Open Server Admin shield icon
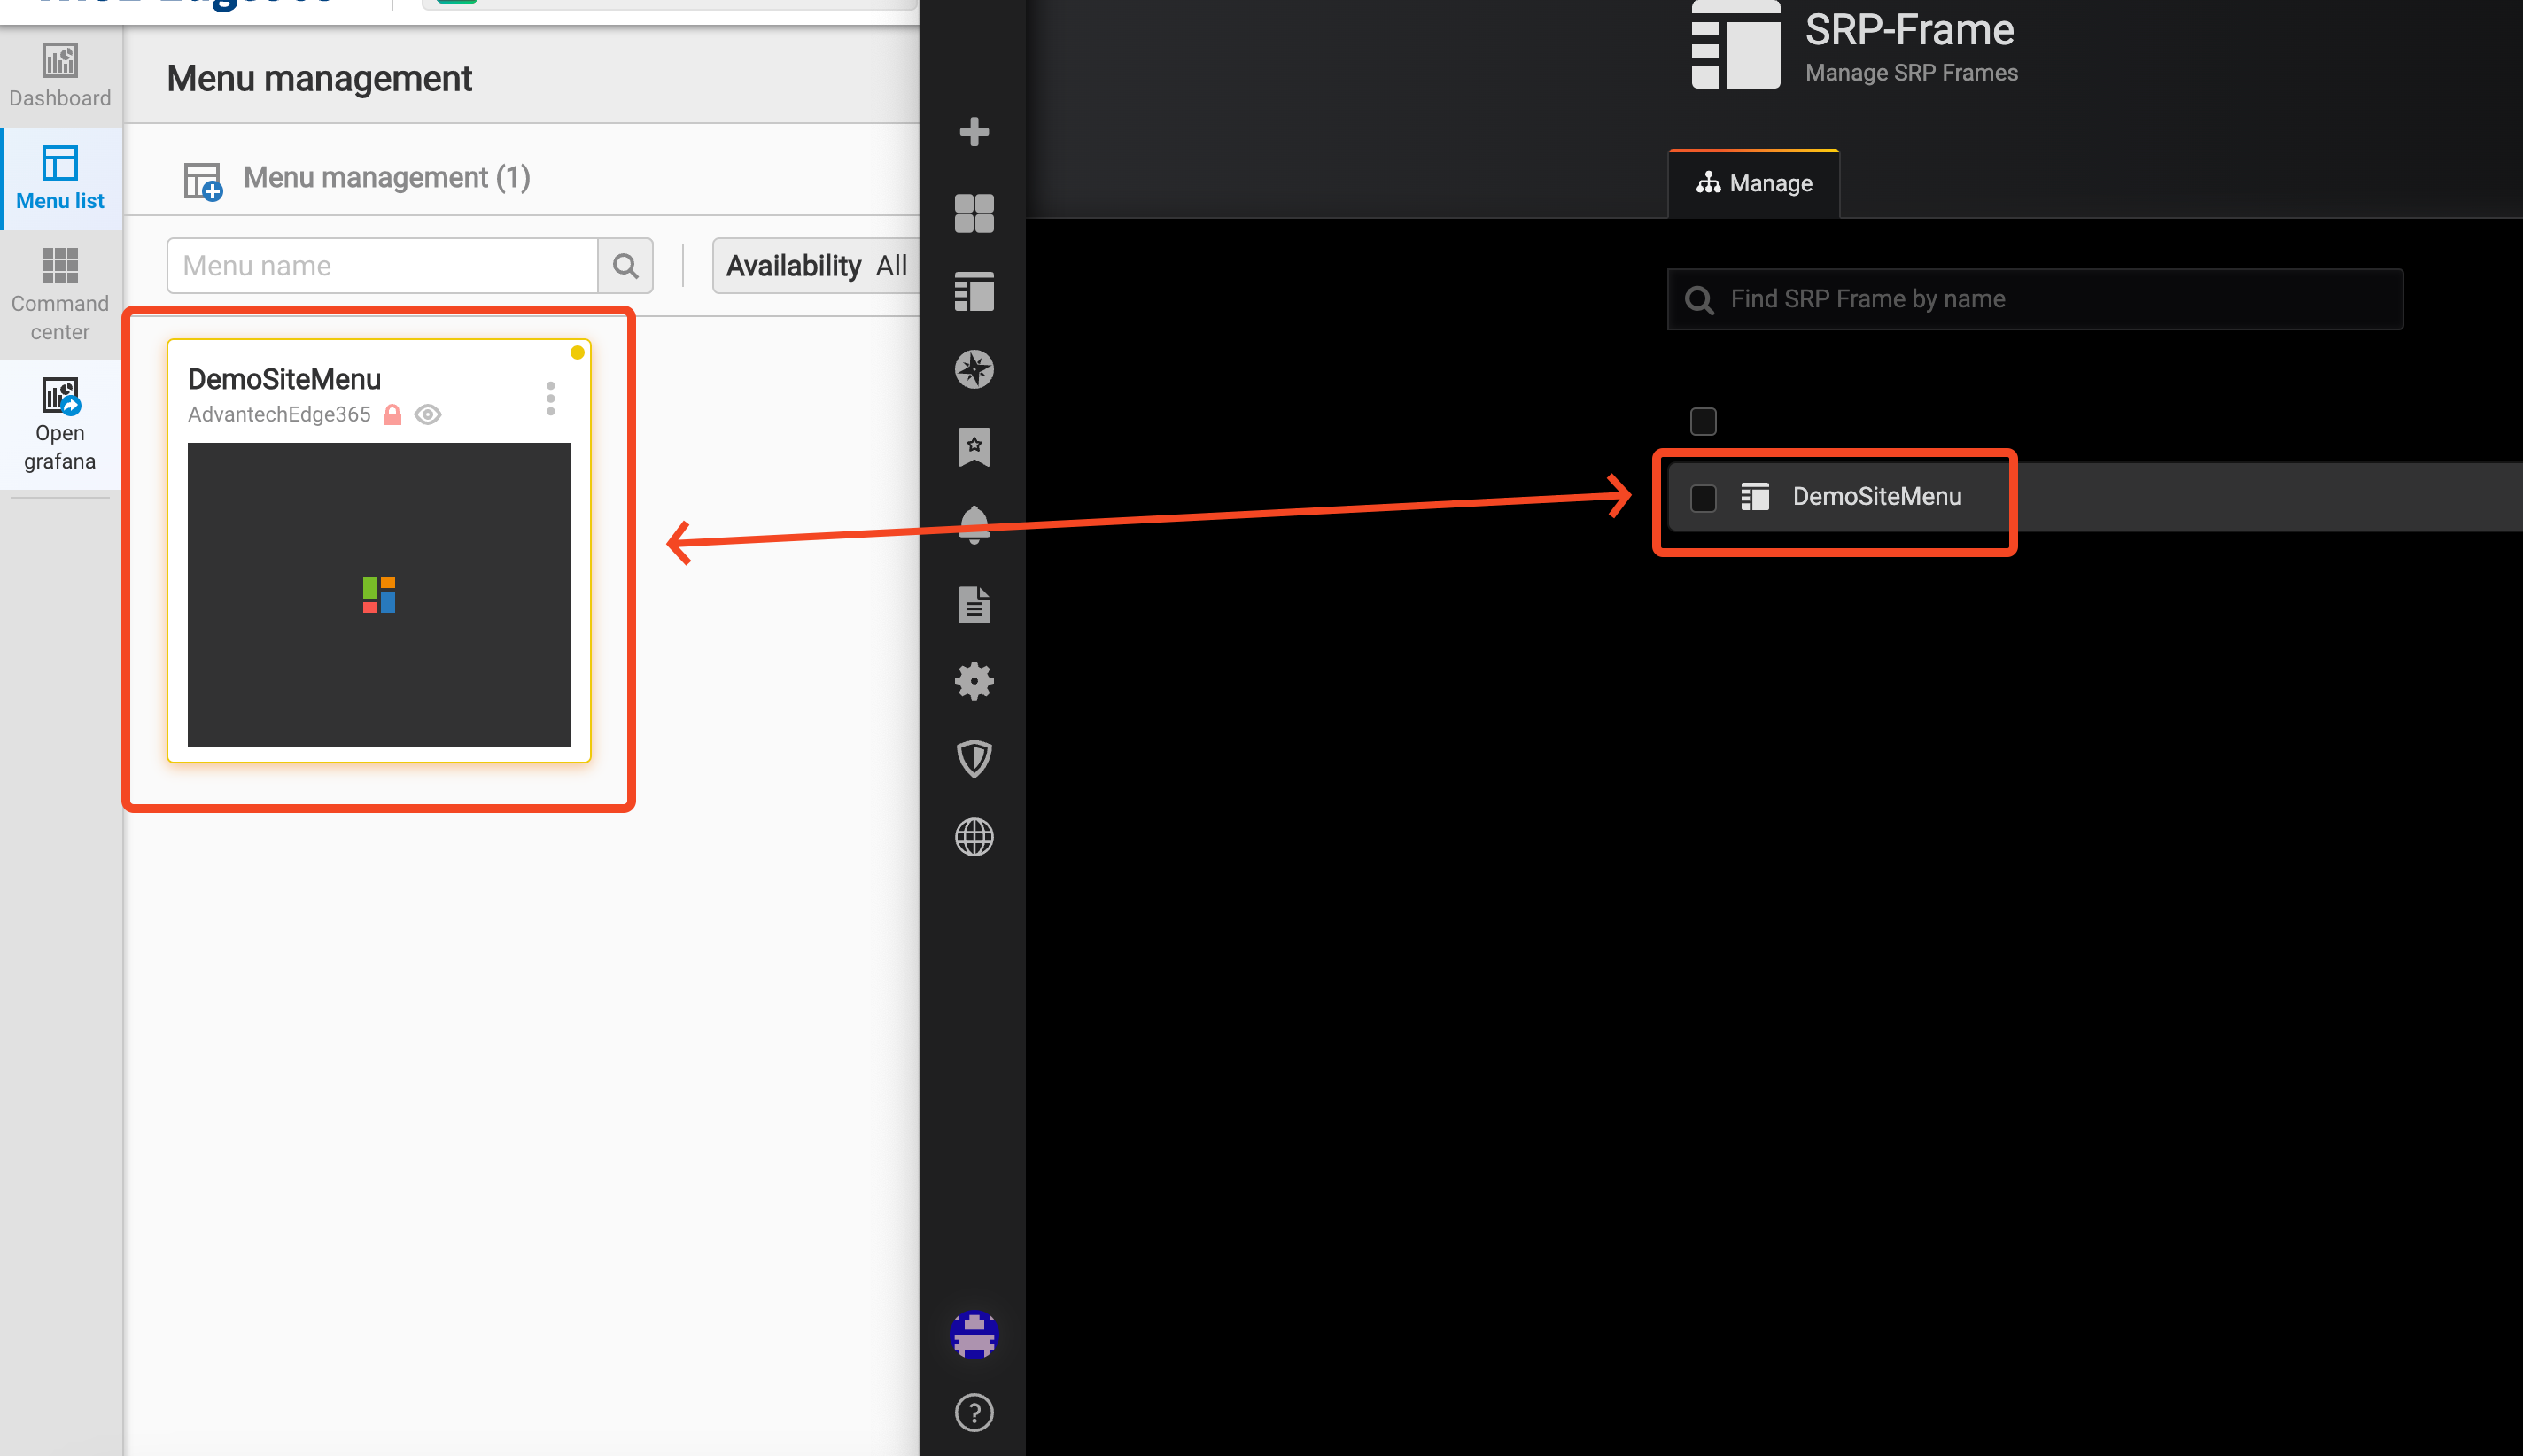The height and width of the screenshot is (1456, 2523). 974,758
